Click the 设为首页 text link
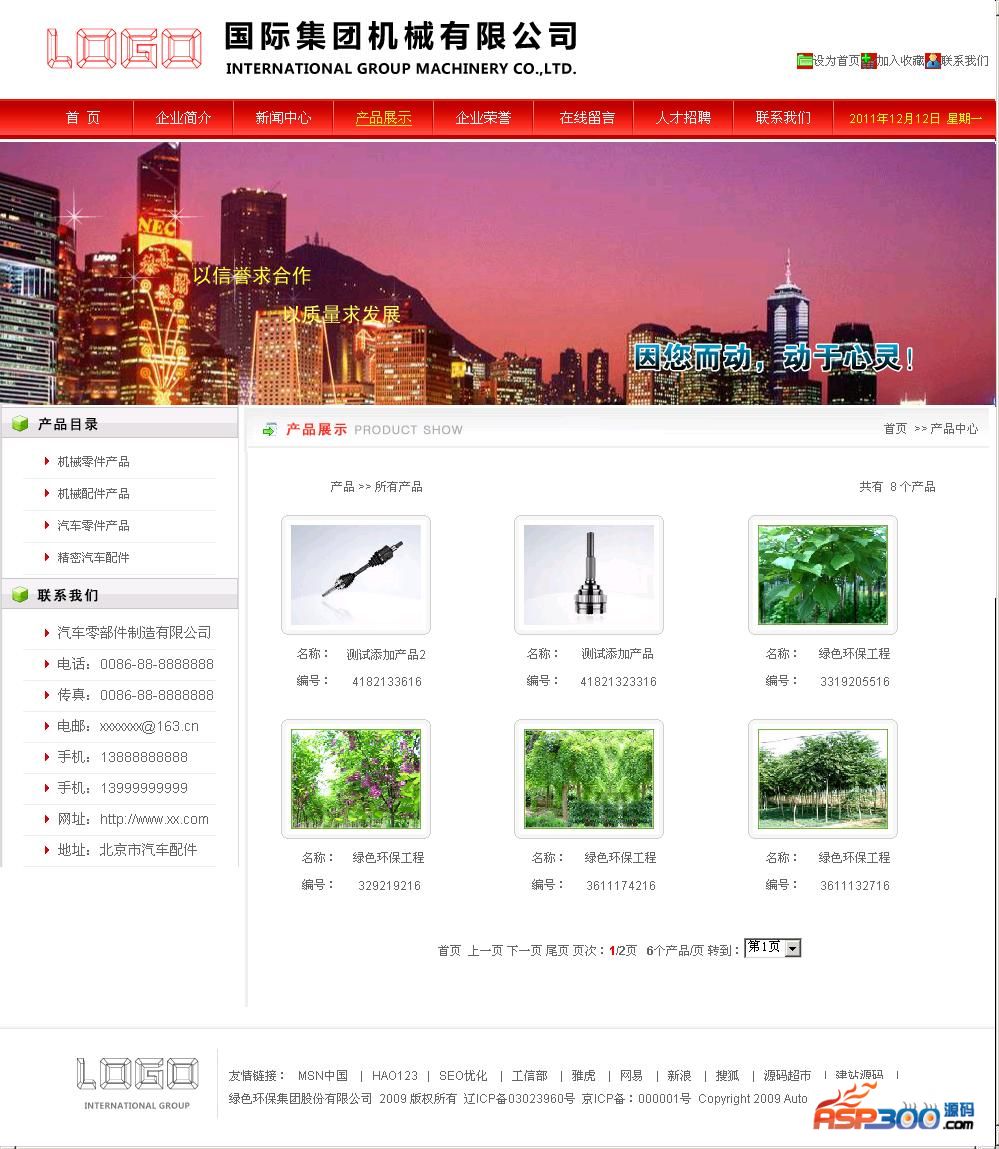Screen dimensions: 999x1149 [x=836, y=61]
